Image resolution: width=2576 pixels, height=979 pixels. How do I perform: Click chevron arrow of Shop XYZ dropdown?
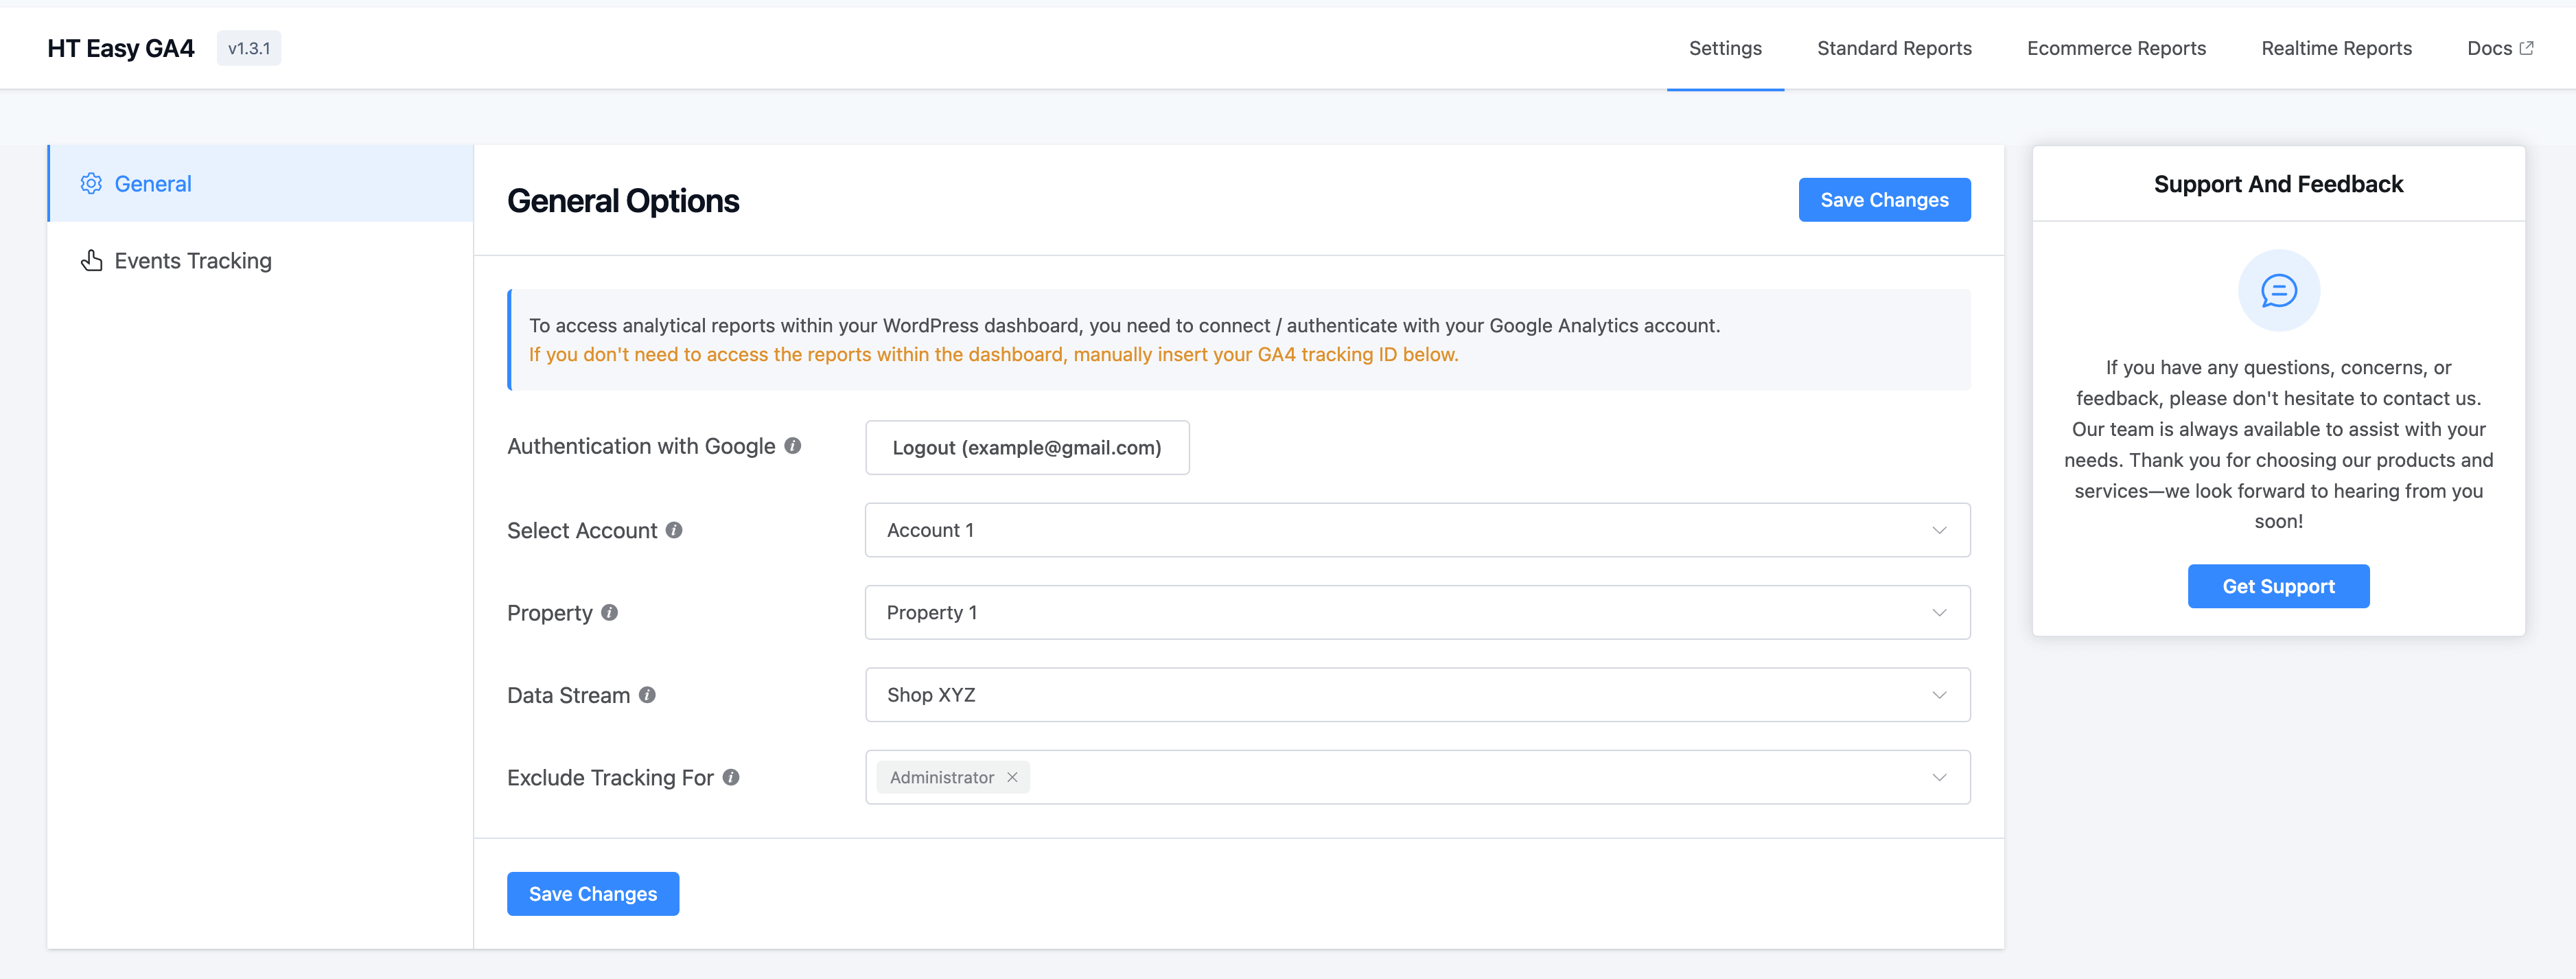(x=1939, y=695)
